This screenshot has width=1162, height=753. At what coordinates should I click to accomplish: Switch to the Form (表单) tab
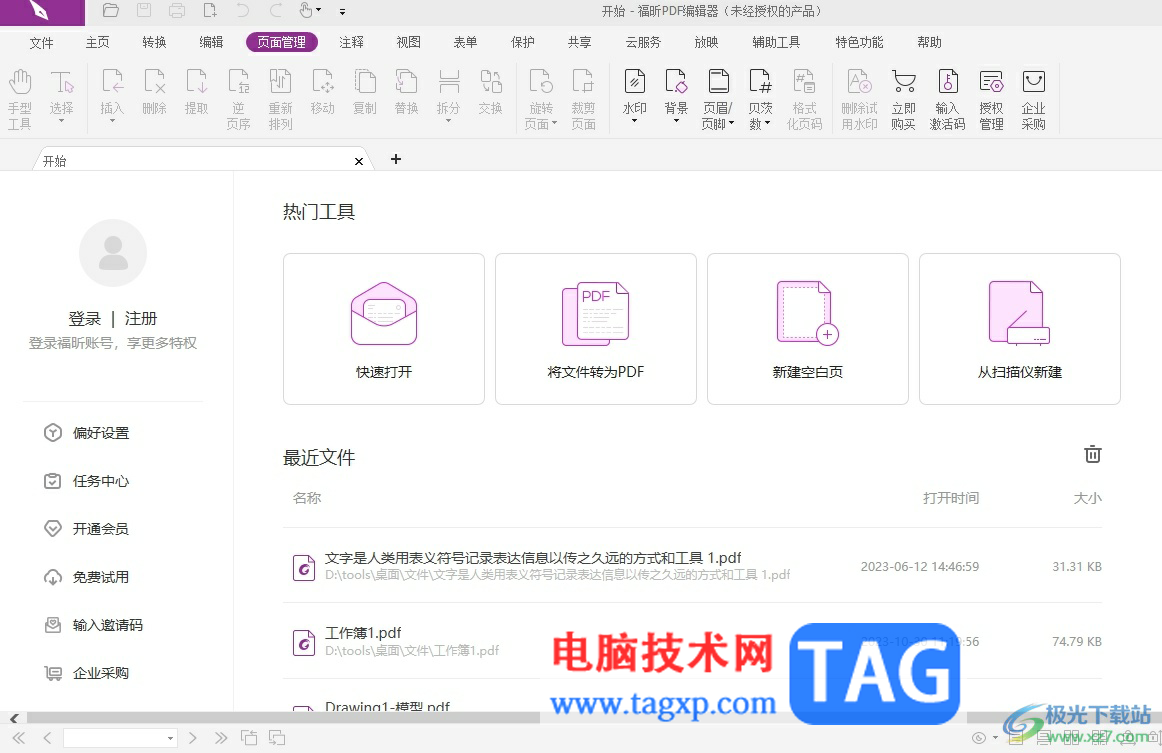coord(465,42)
